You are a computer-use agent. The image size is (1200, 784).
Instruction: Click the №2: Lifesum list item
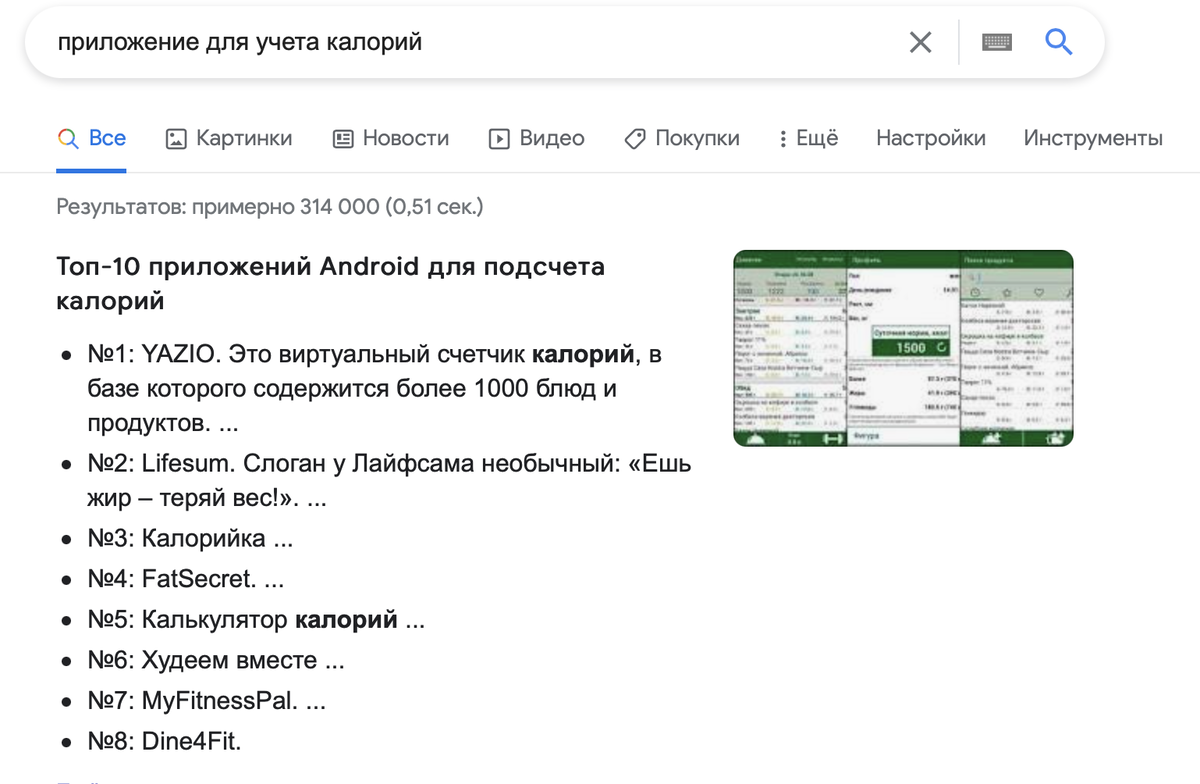click(389, 481)
